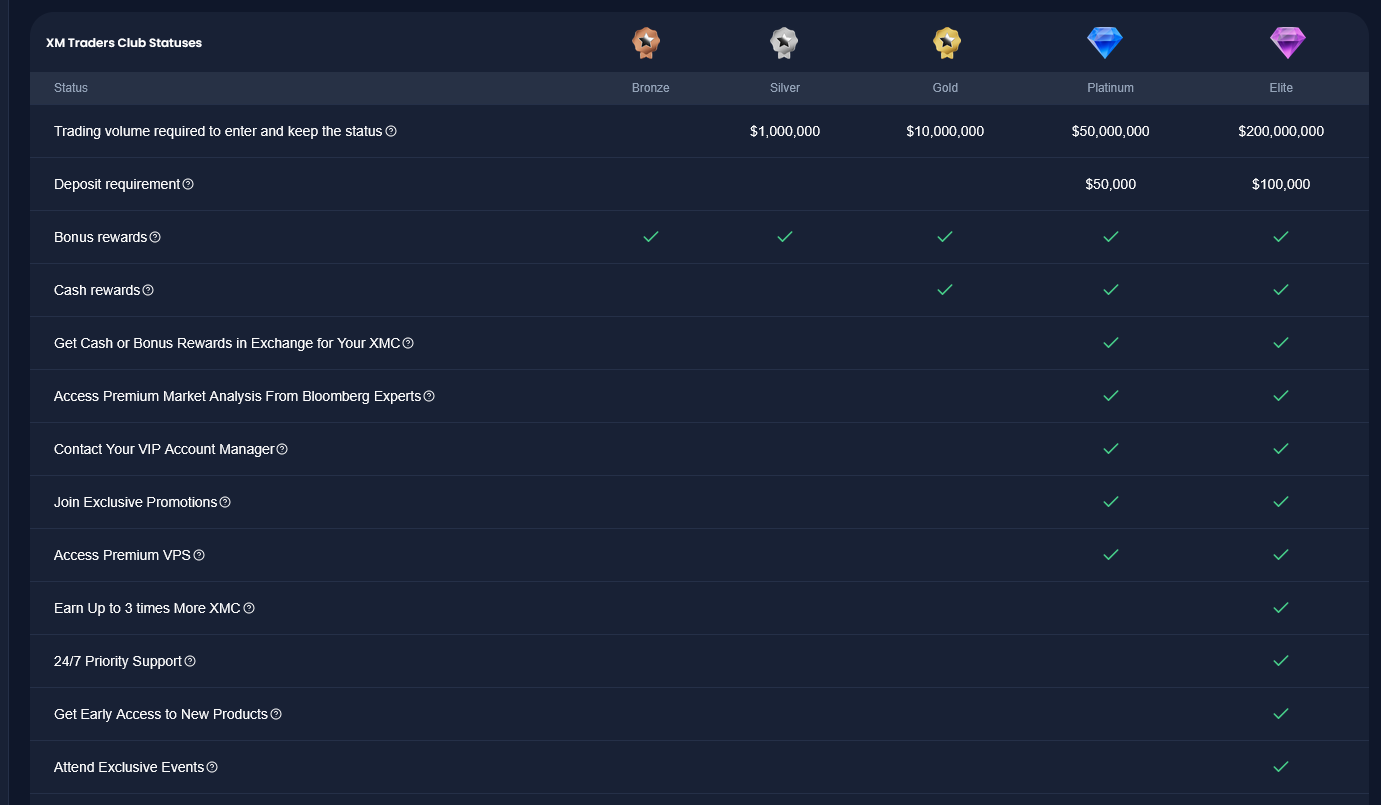
Task: Open help icon for Get Early Access to New Products
Action: [276, 714]
